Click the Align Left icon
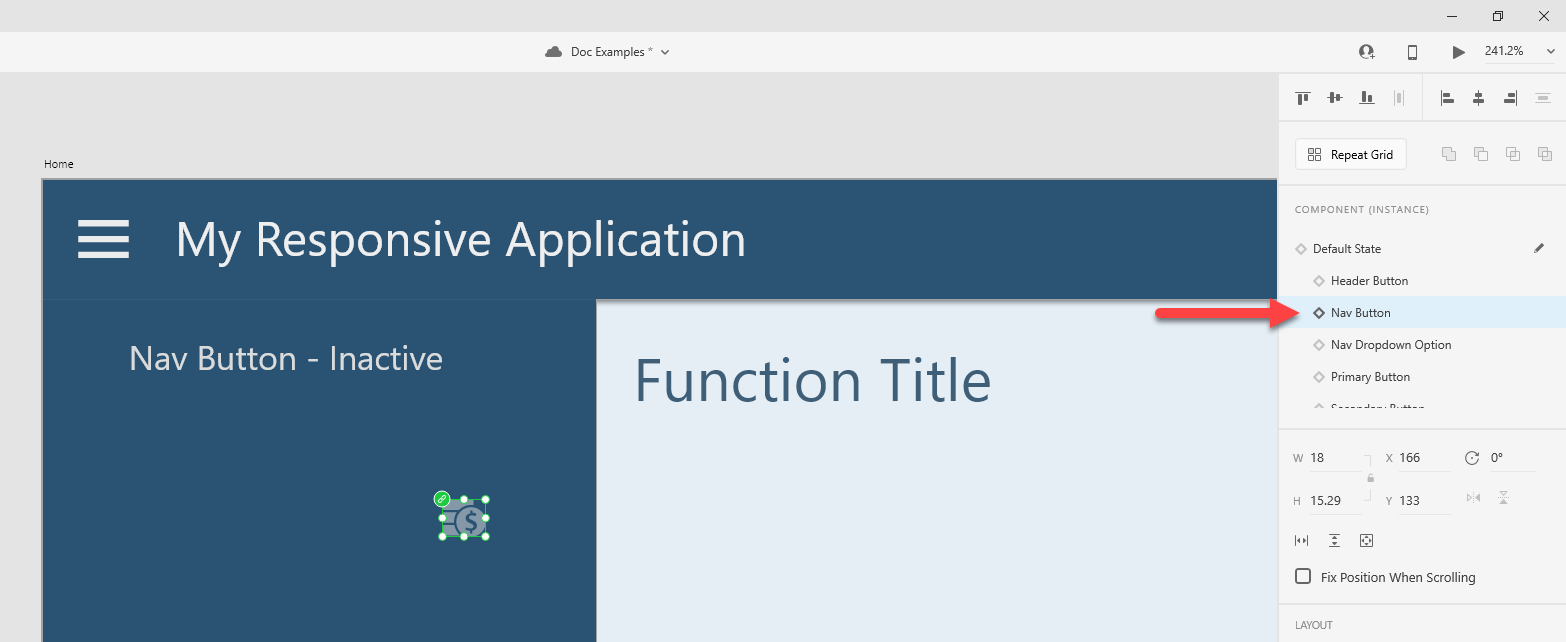The image size is (1566, 642). click(1446, 98)
